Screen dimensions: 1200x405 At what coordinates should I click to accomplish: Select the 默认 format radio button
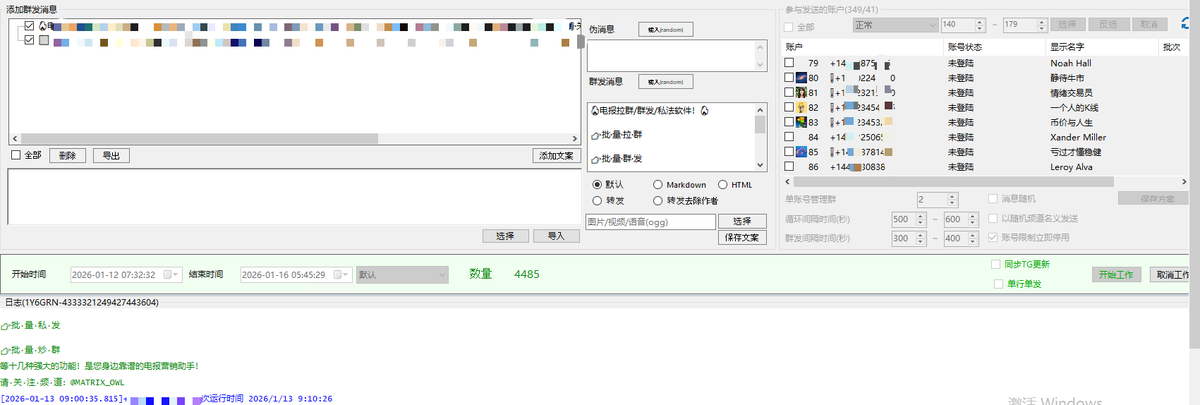tap(597, 185)
